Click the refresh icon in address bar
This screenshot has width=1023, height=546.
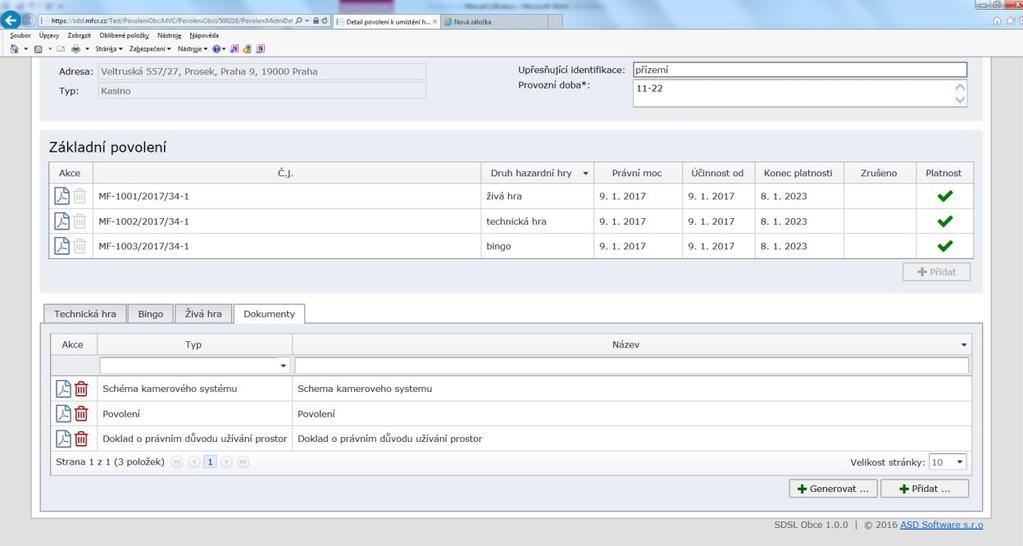pos(324,21)
